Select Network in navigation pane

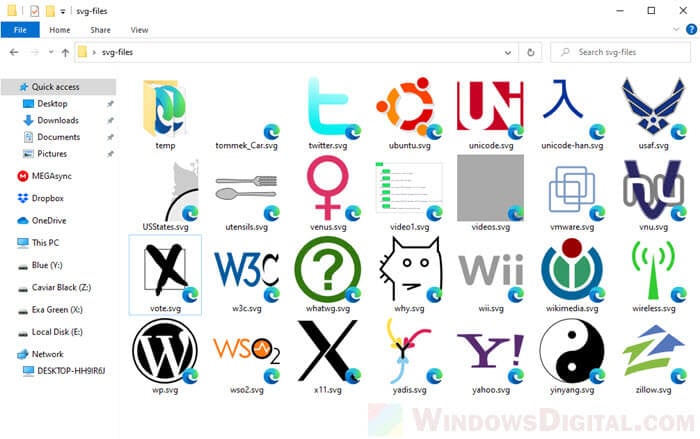[x=47, y=354]
